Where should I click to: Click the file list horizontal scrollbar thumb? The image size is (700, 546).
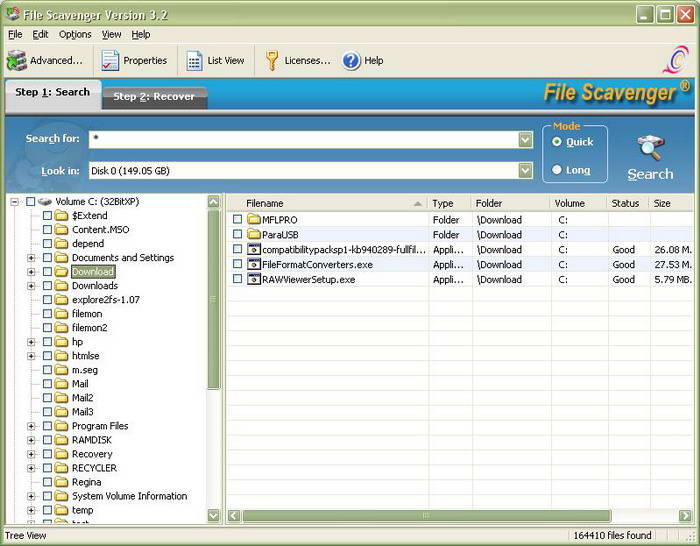coord(426,516)
